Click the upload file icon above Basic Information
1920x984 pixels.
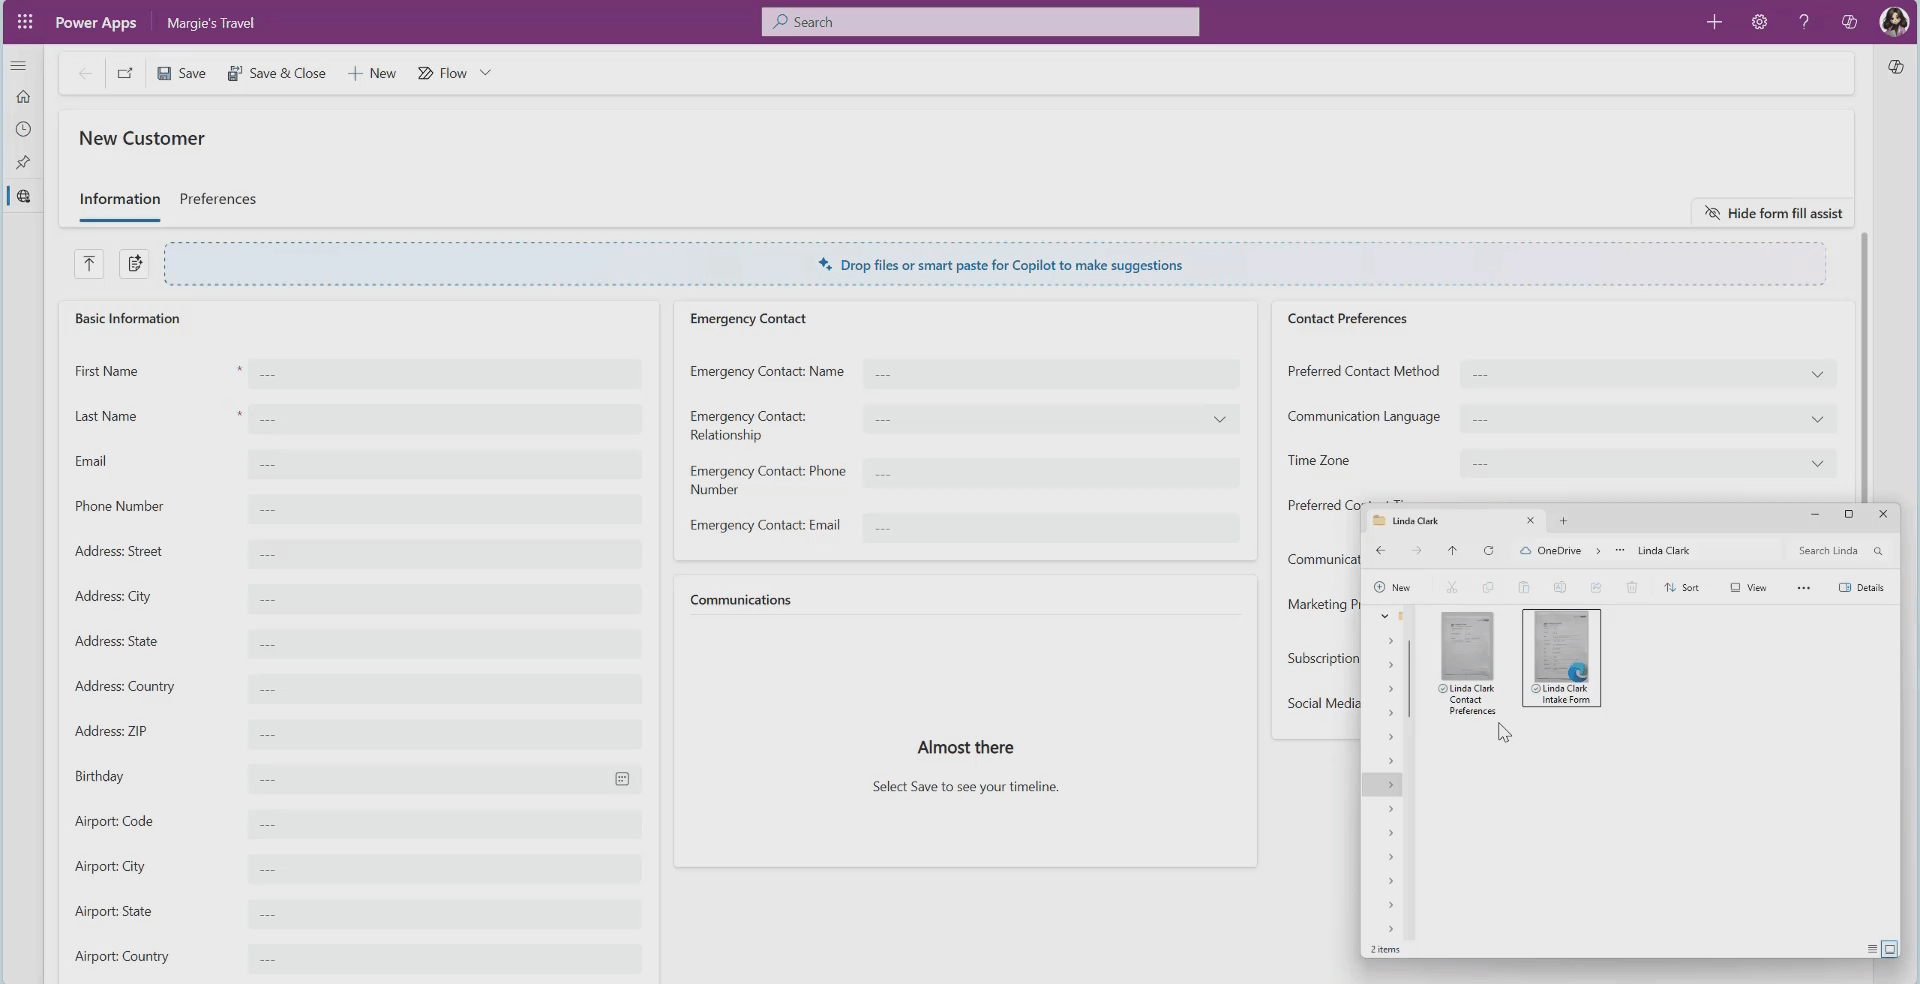[x=89, y=263]
